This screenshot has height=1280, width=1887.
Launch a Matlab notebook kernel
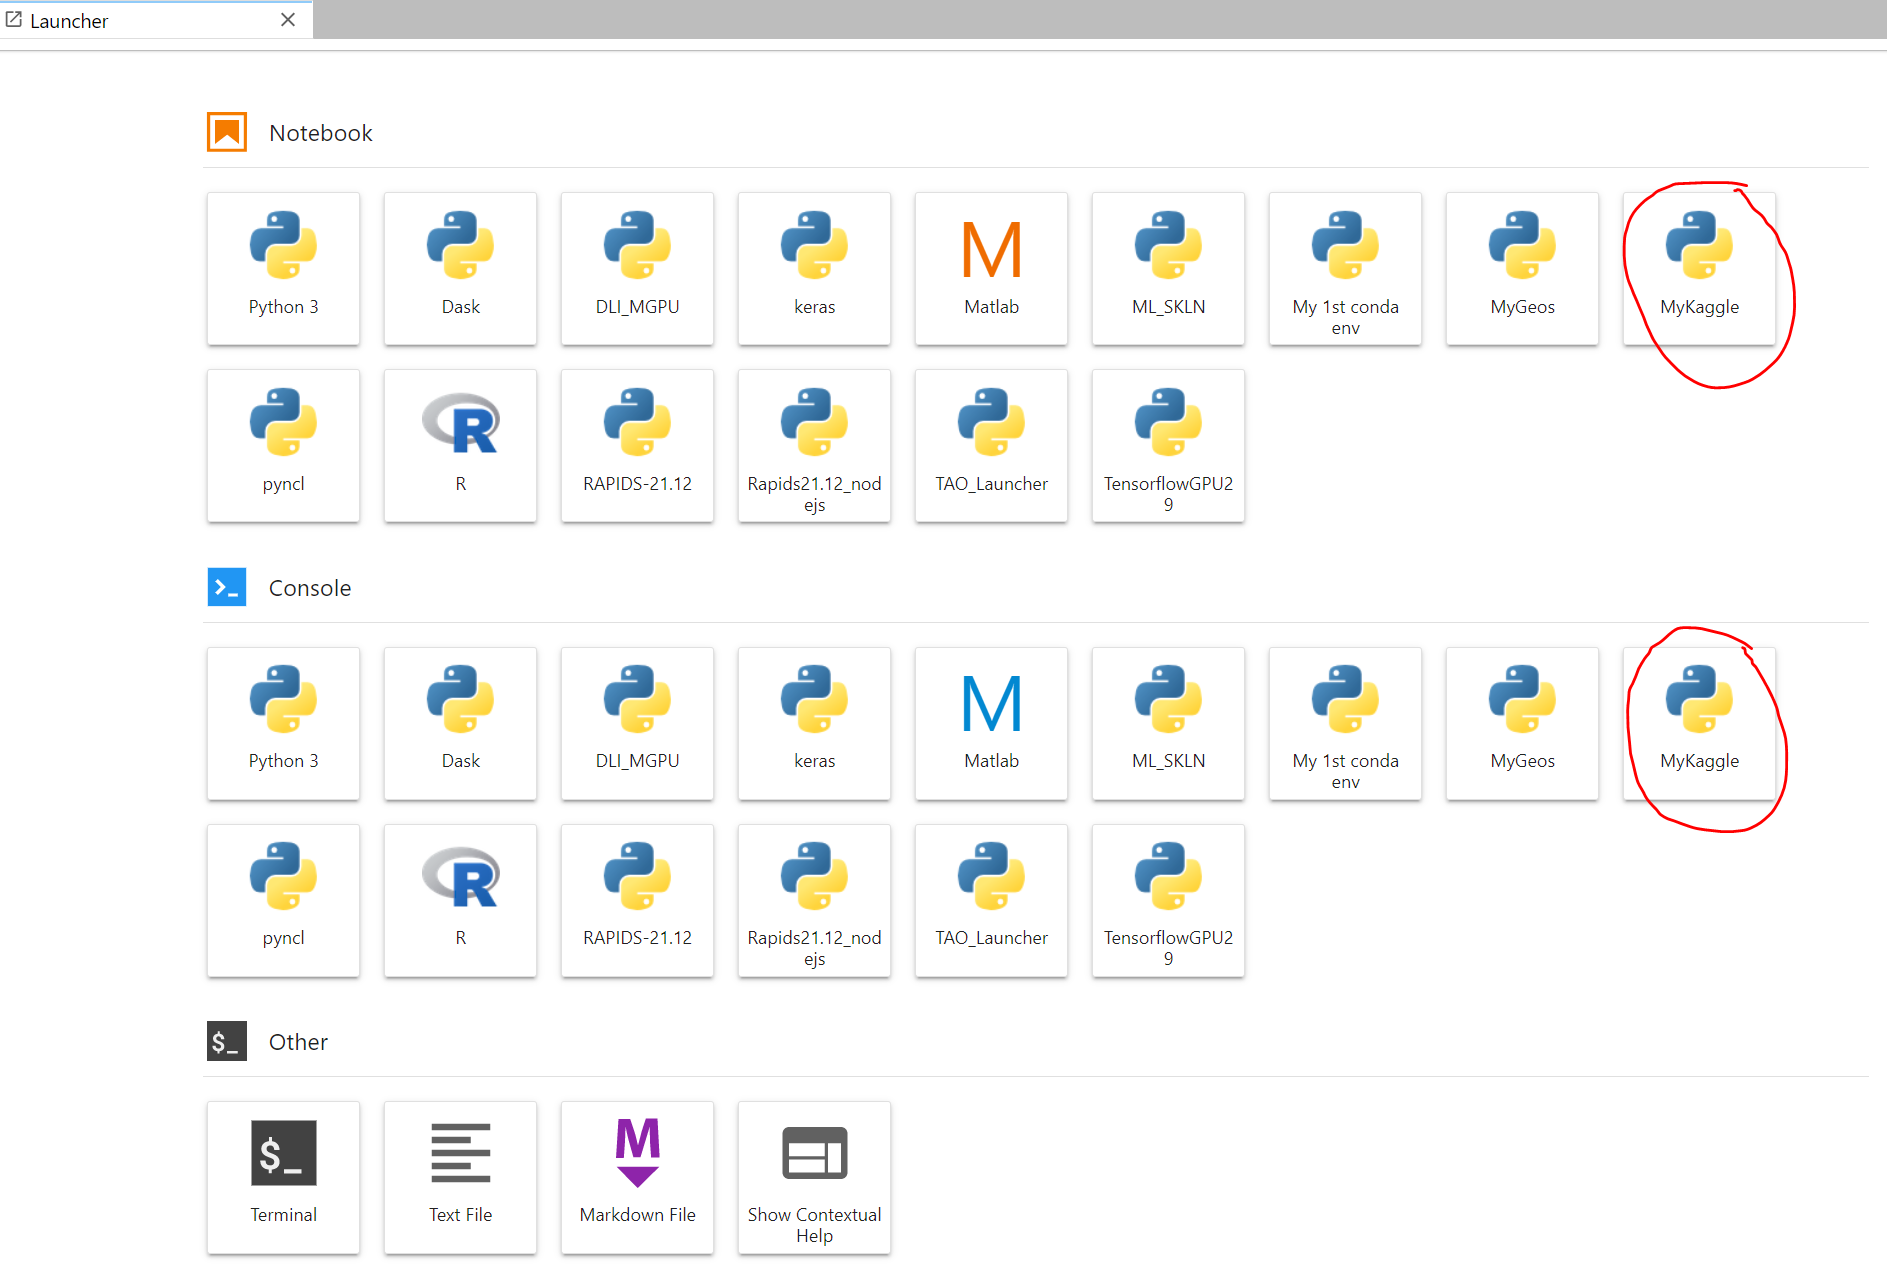991,268
